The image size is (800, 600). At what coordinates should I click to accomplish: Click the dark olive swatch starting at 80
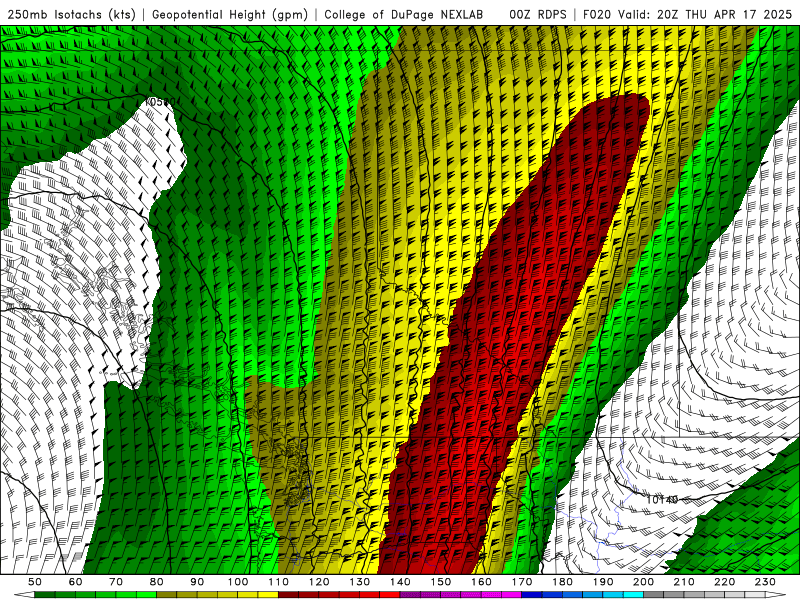tap(166, 595)
